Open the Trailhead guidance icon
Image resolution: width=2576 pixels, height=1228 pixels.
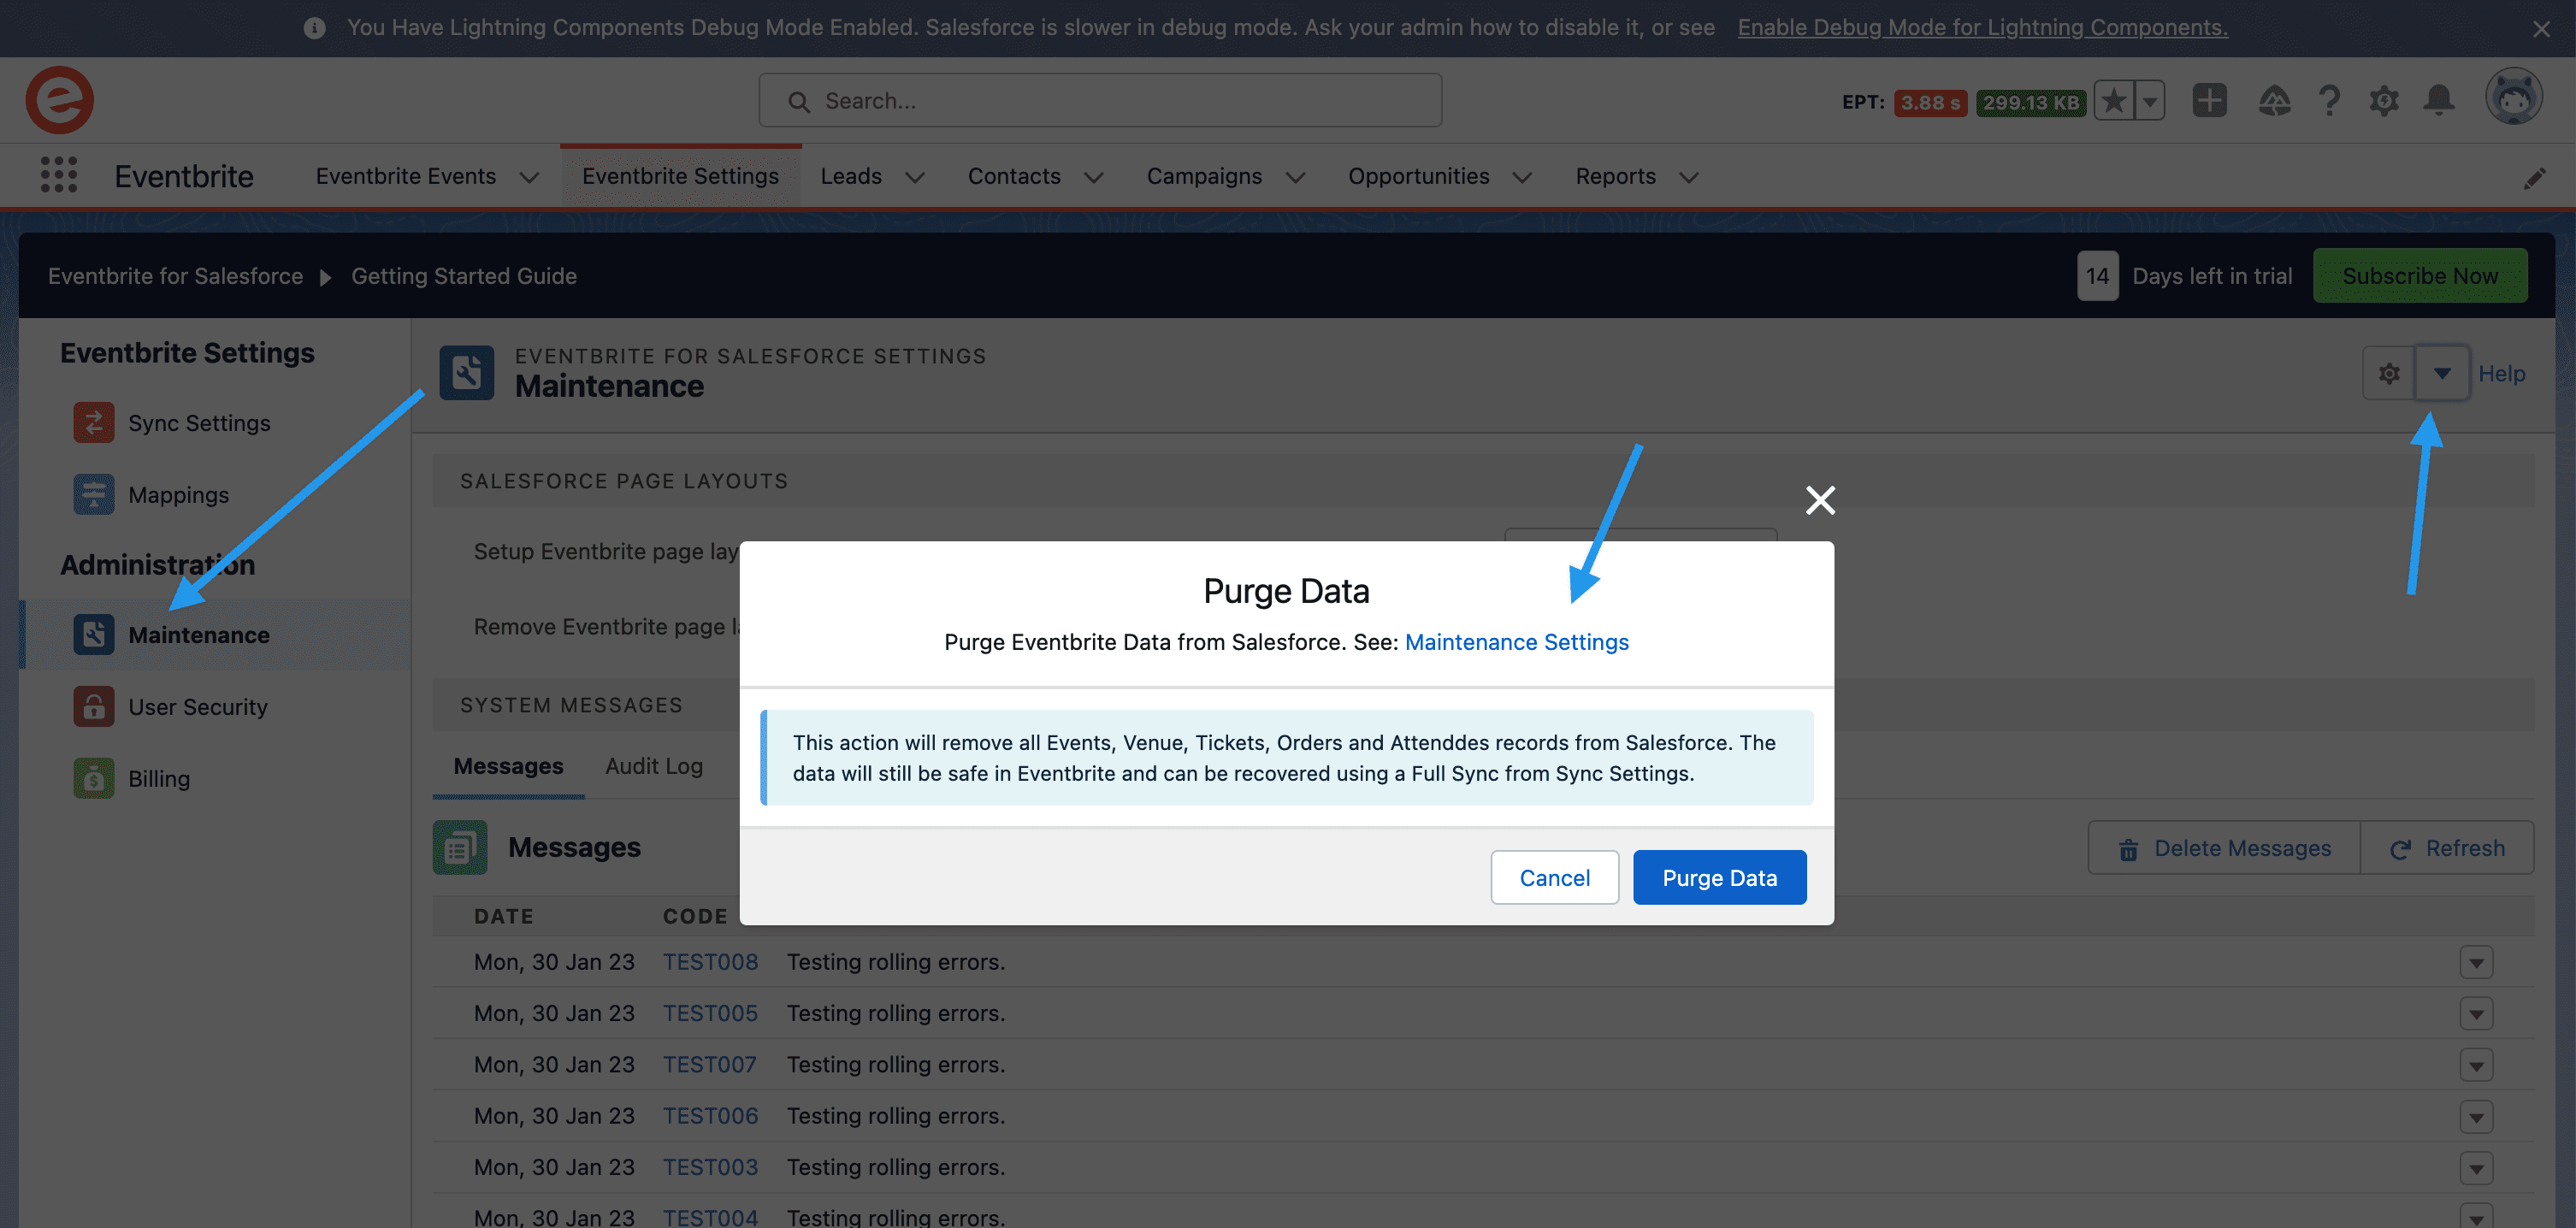coord(2274,100)
